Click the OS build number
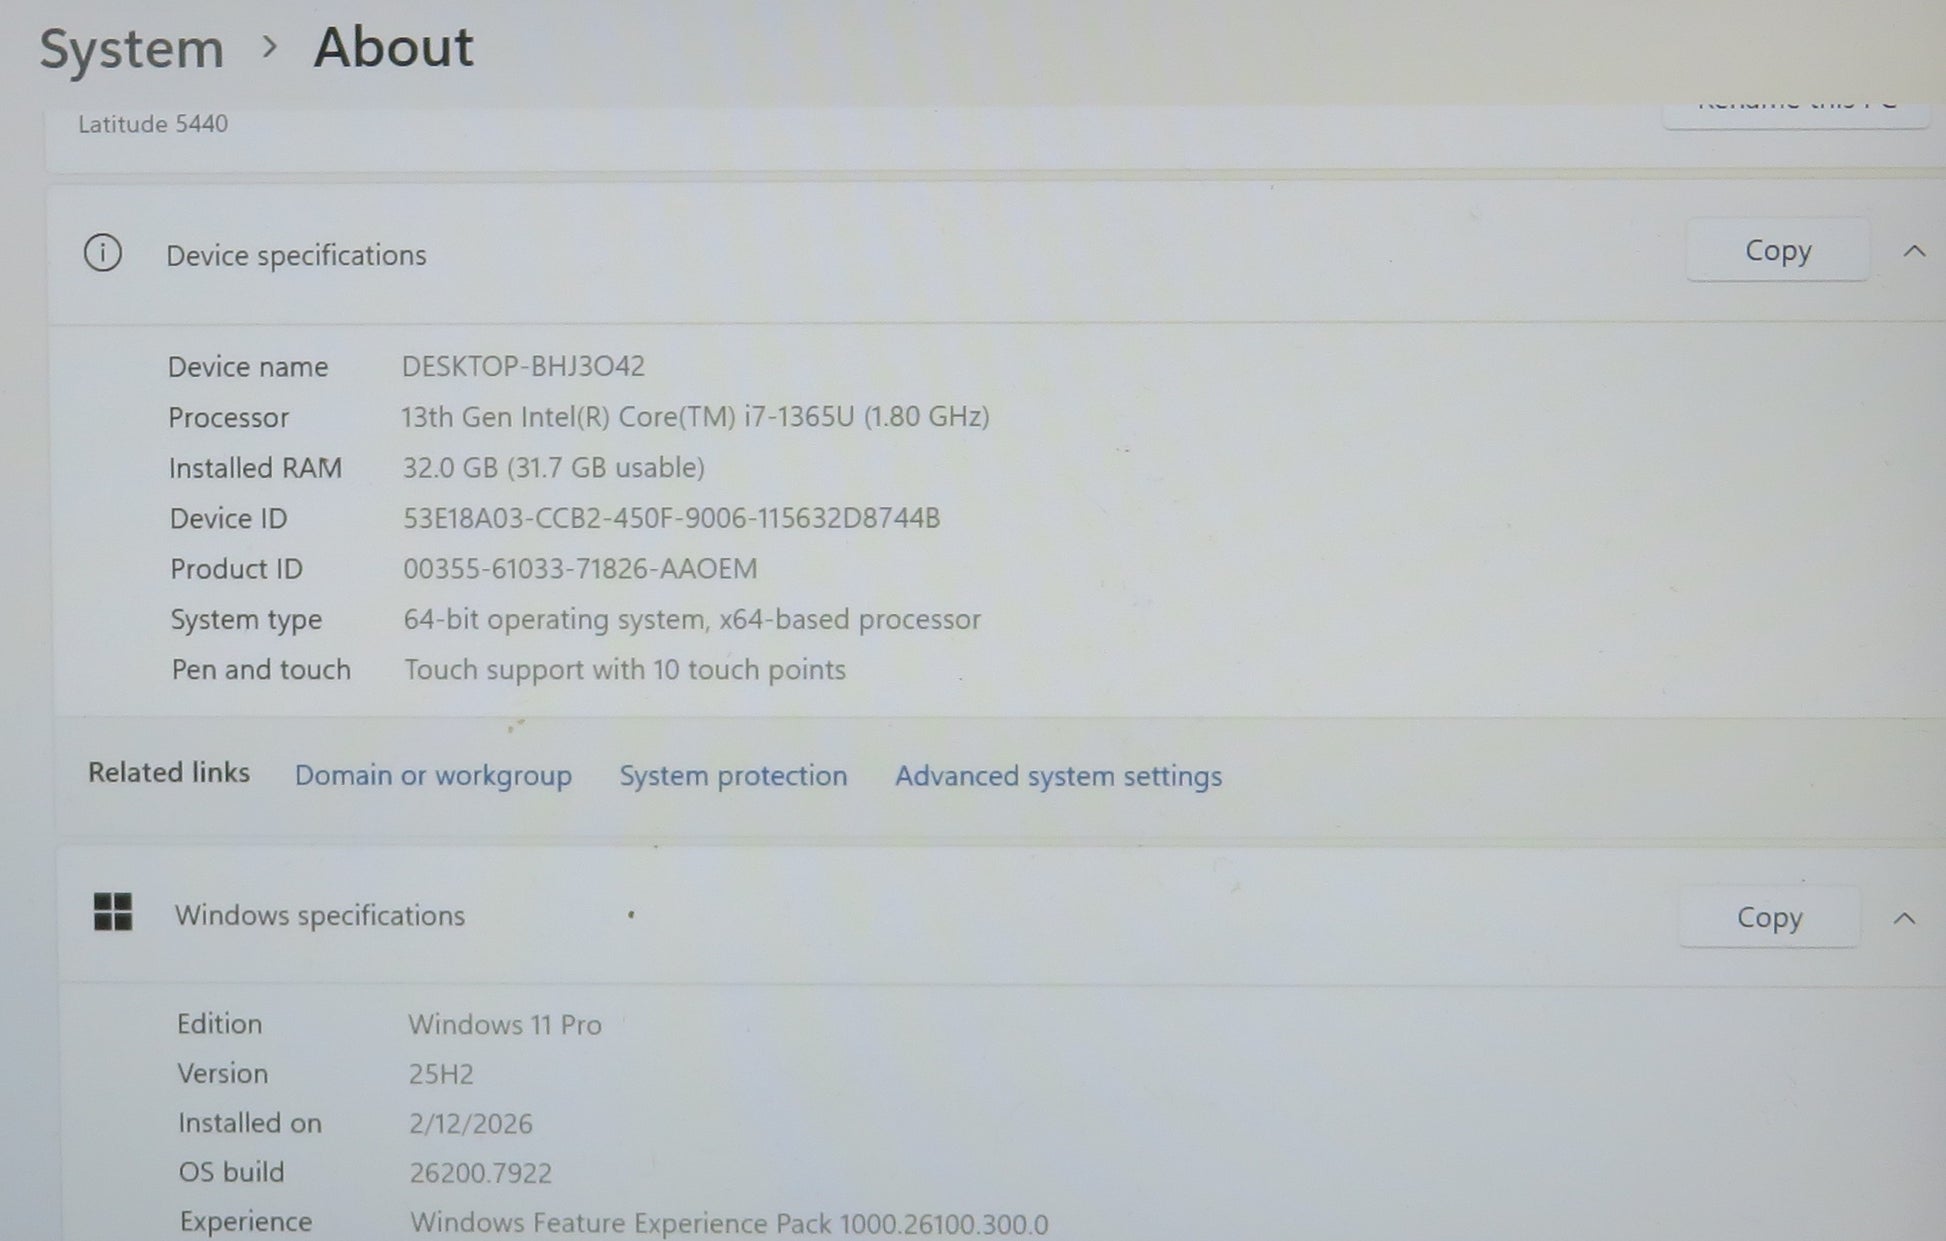 click(x=480, y=1173)
